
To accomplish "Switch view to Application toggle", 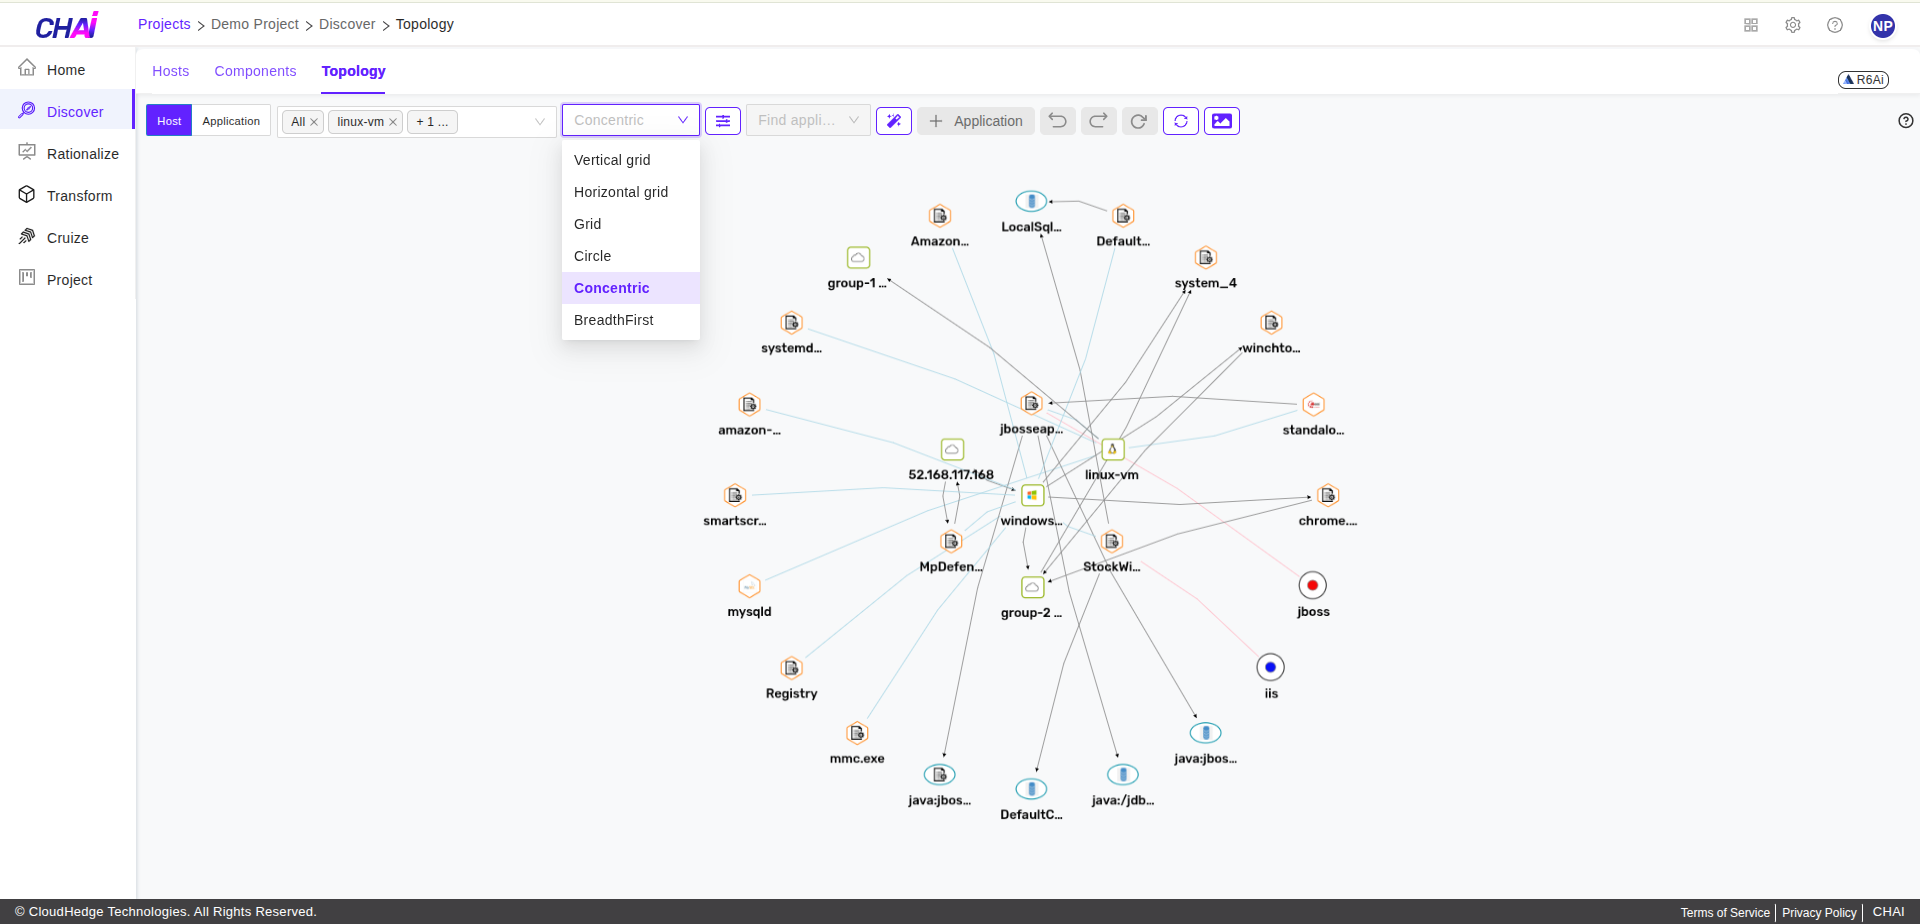I will coord(231,121).
